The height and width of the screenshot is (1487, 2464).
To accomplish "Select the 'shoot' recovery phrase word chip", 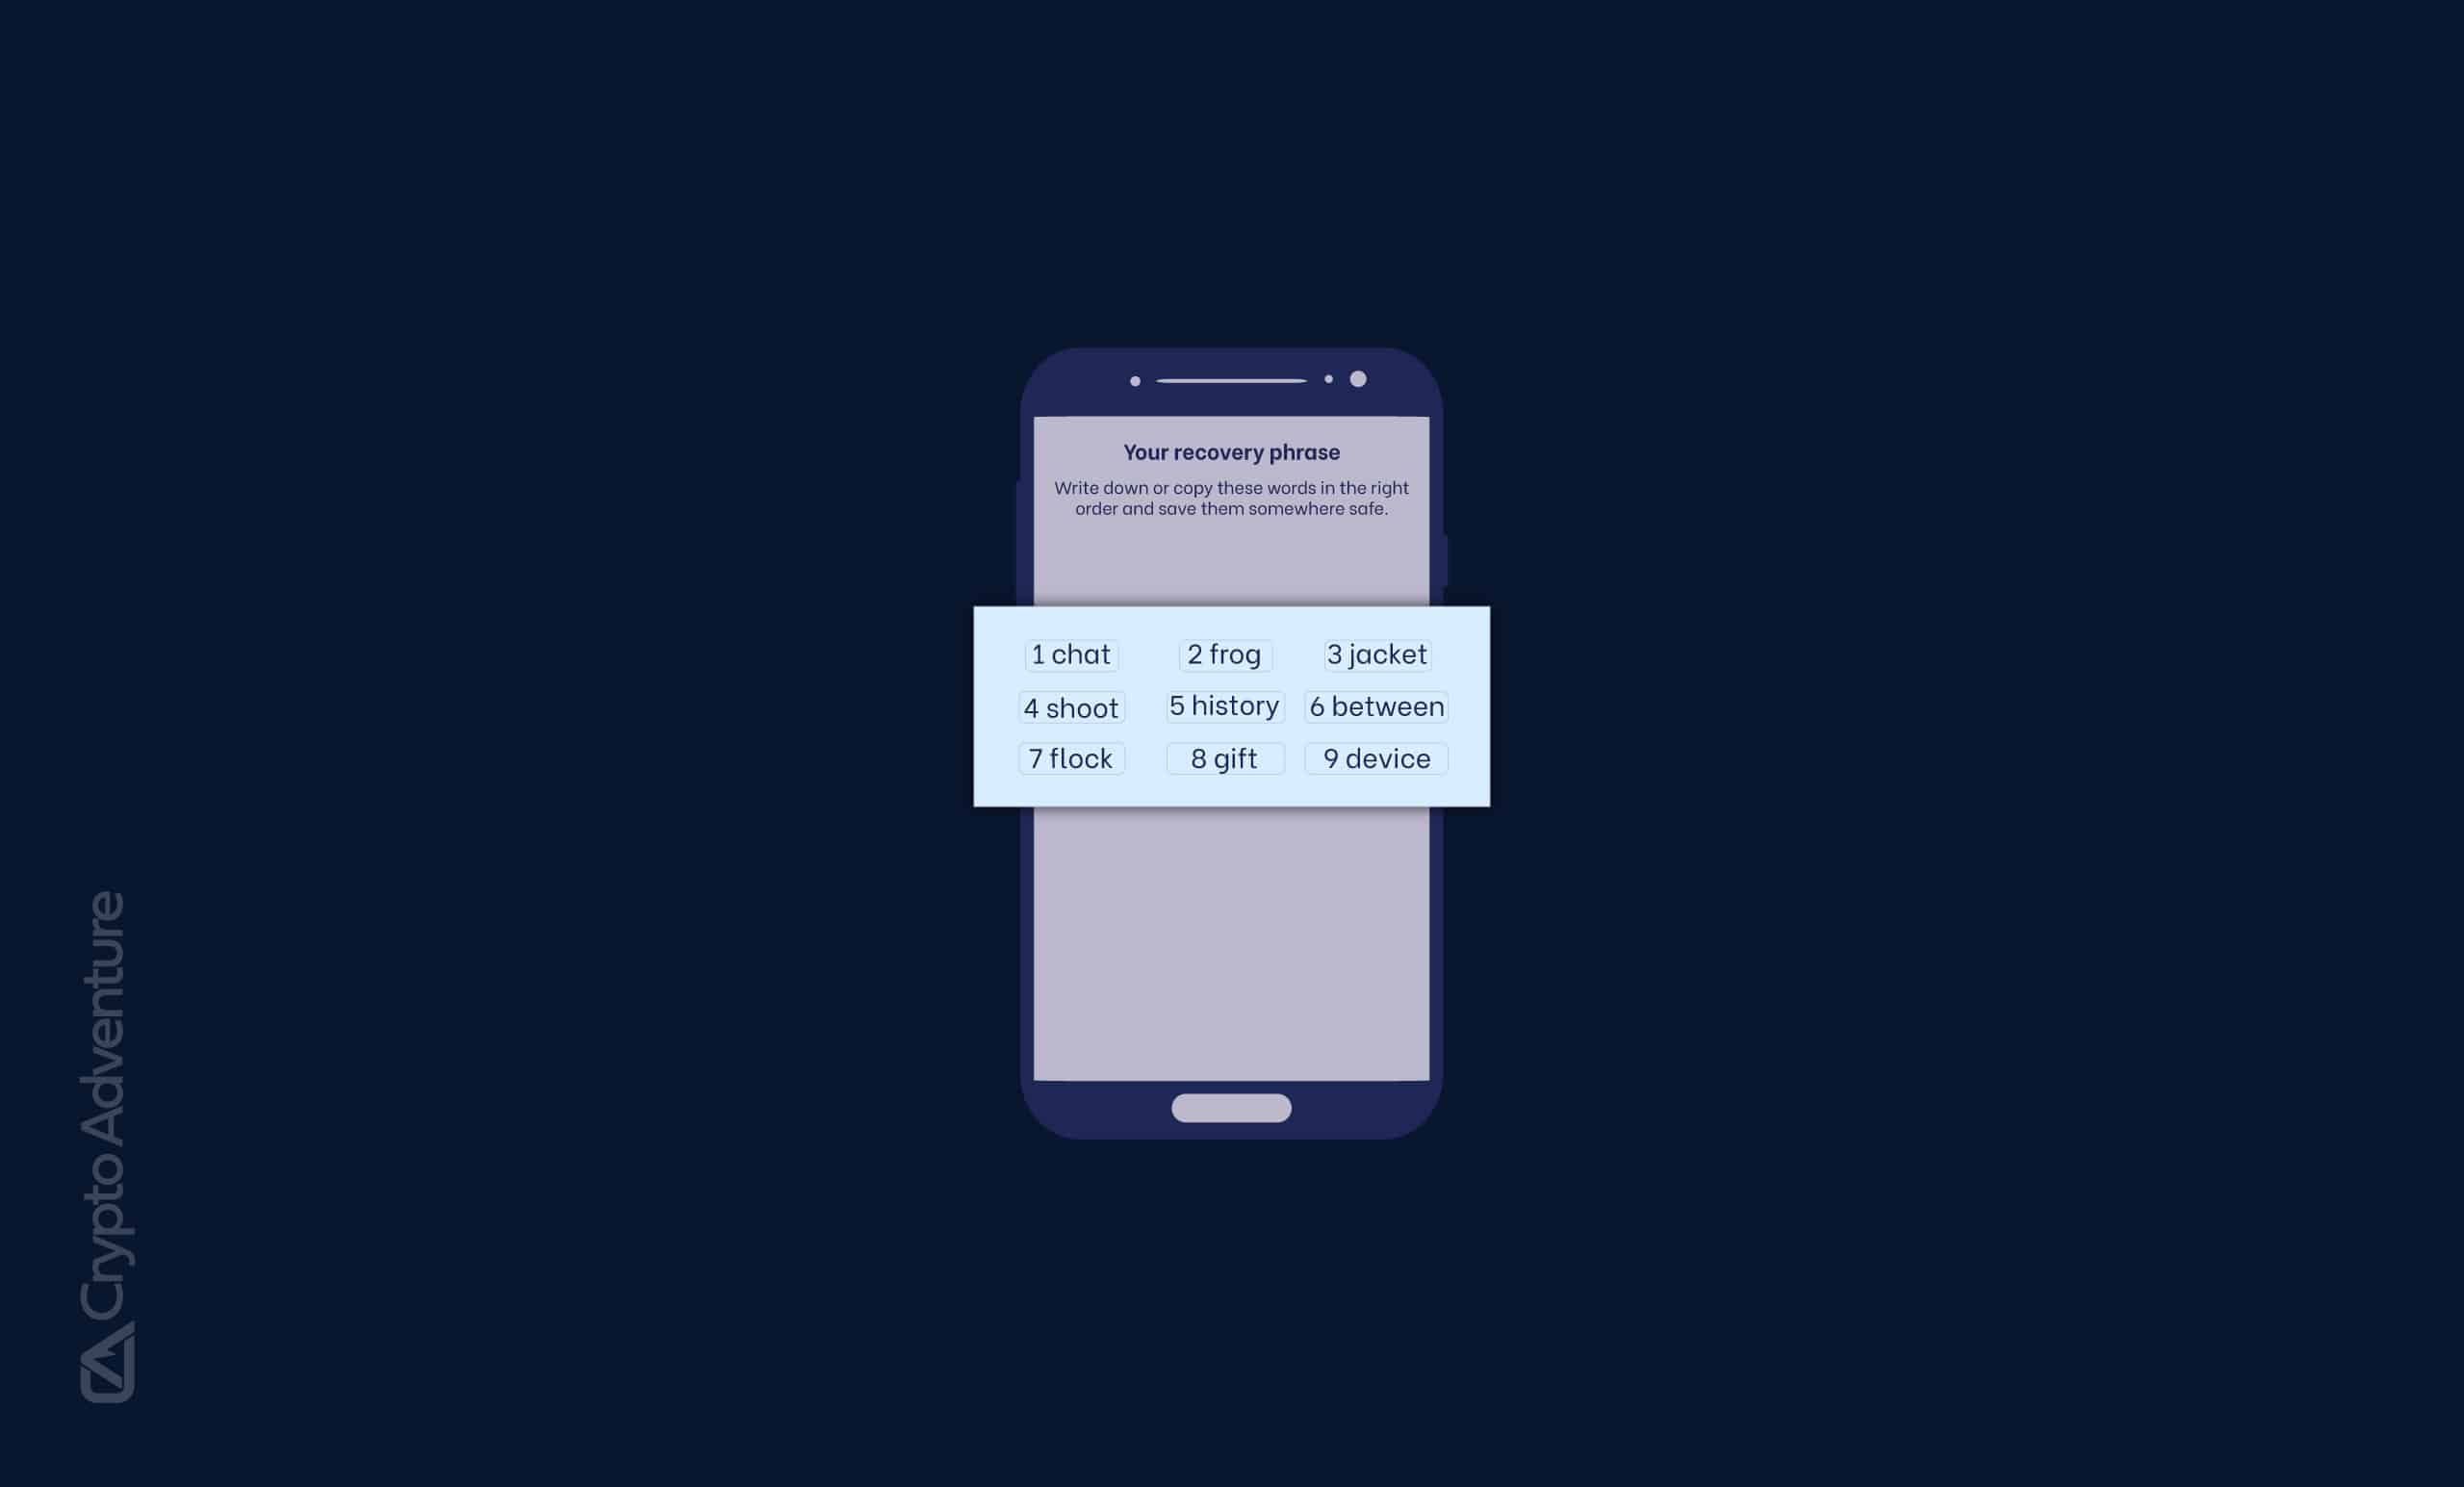I will [x=1070, y=705].
